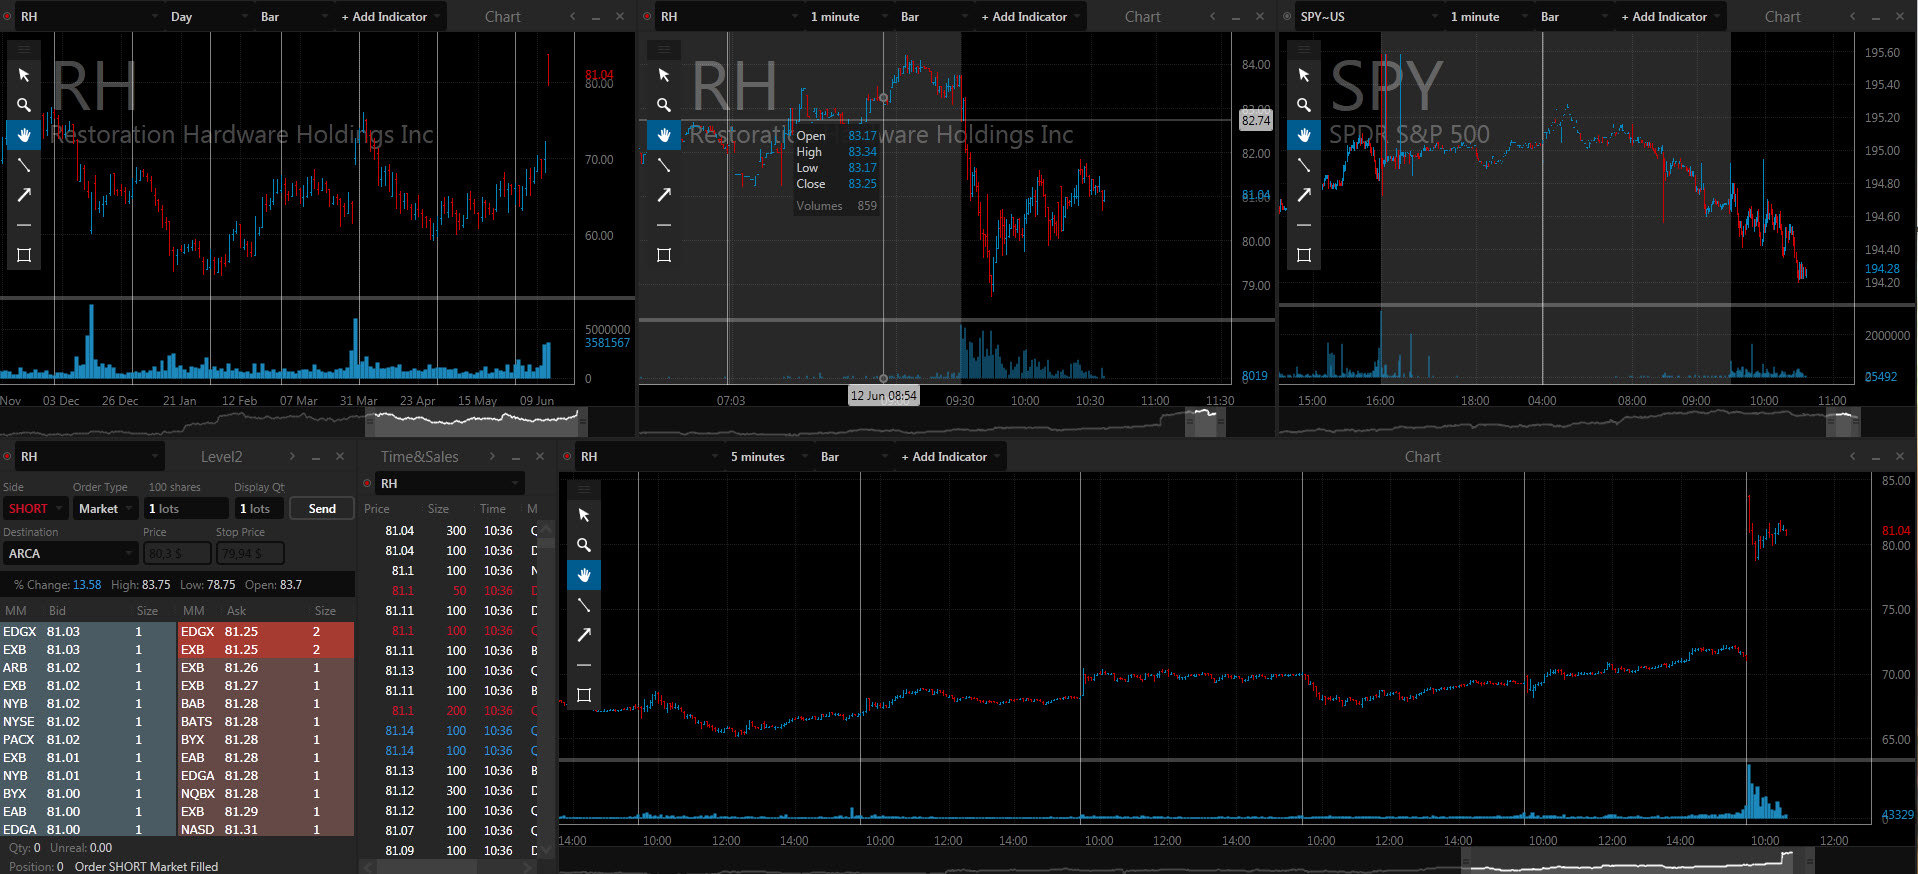Image resolution: width=1918 pixels, height=874 pixels.
Task: Expand Level2 panel with its chevron arrow
Action: pos(292,457)
